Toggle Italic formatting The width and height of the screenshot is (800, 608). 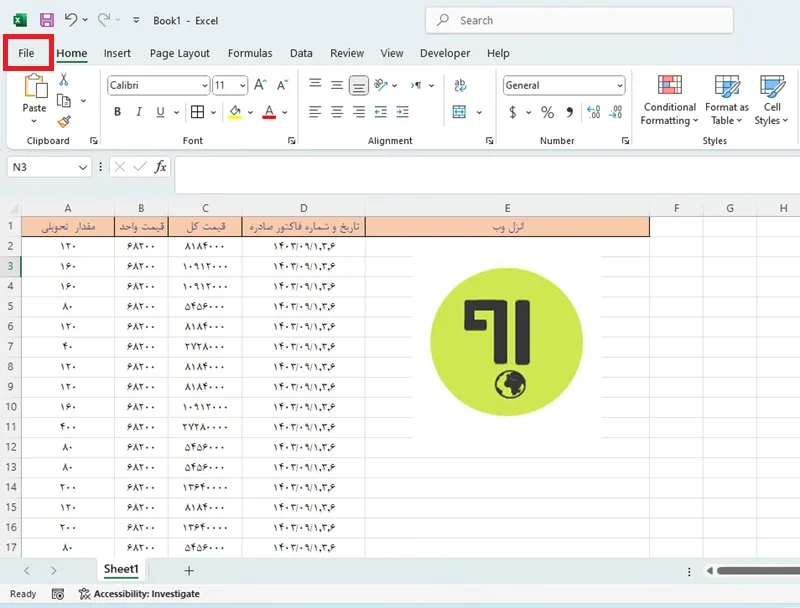[x=139, y=112]
